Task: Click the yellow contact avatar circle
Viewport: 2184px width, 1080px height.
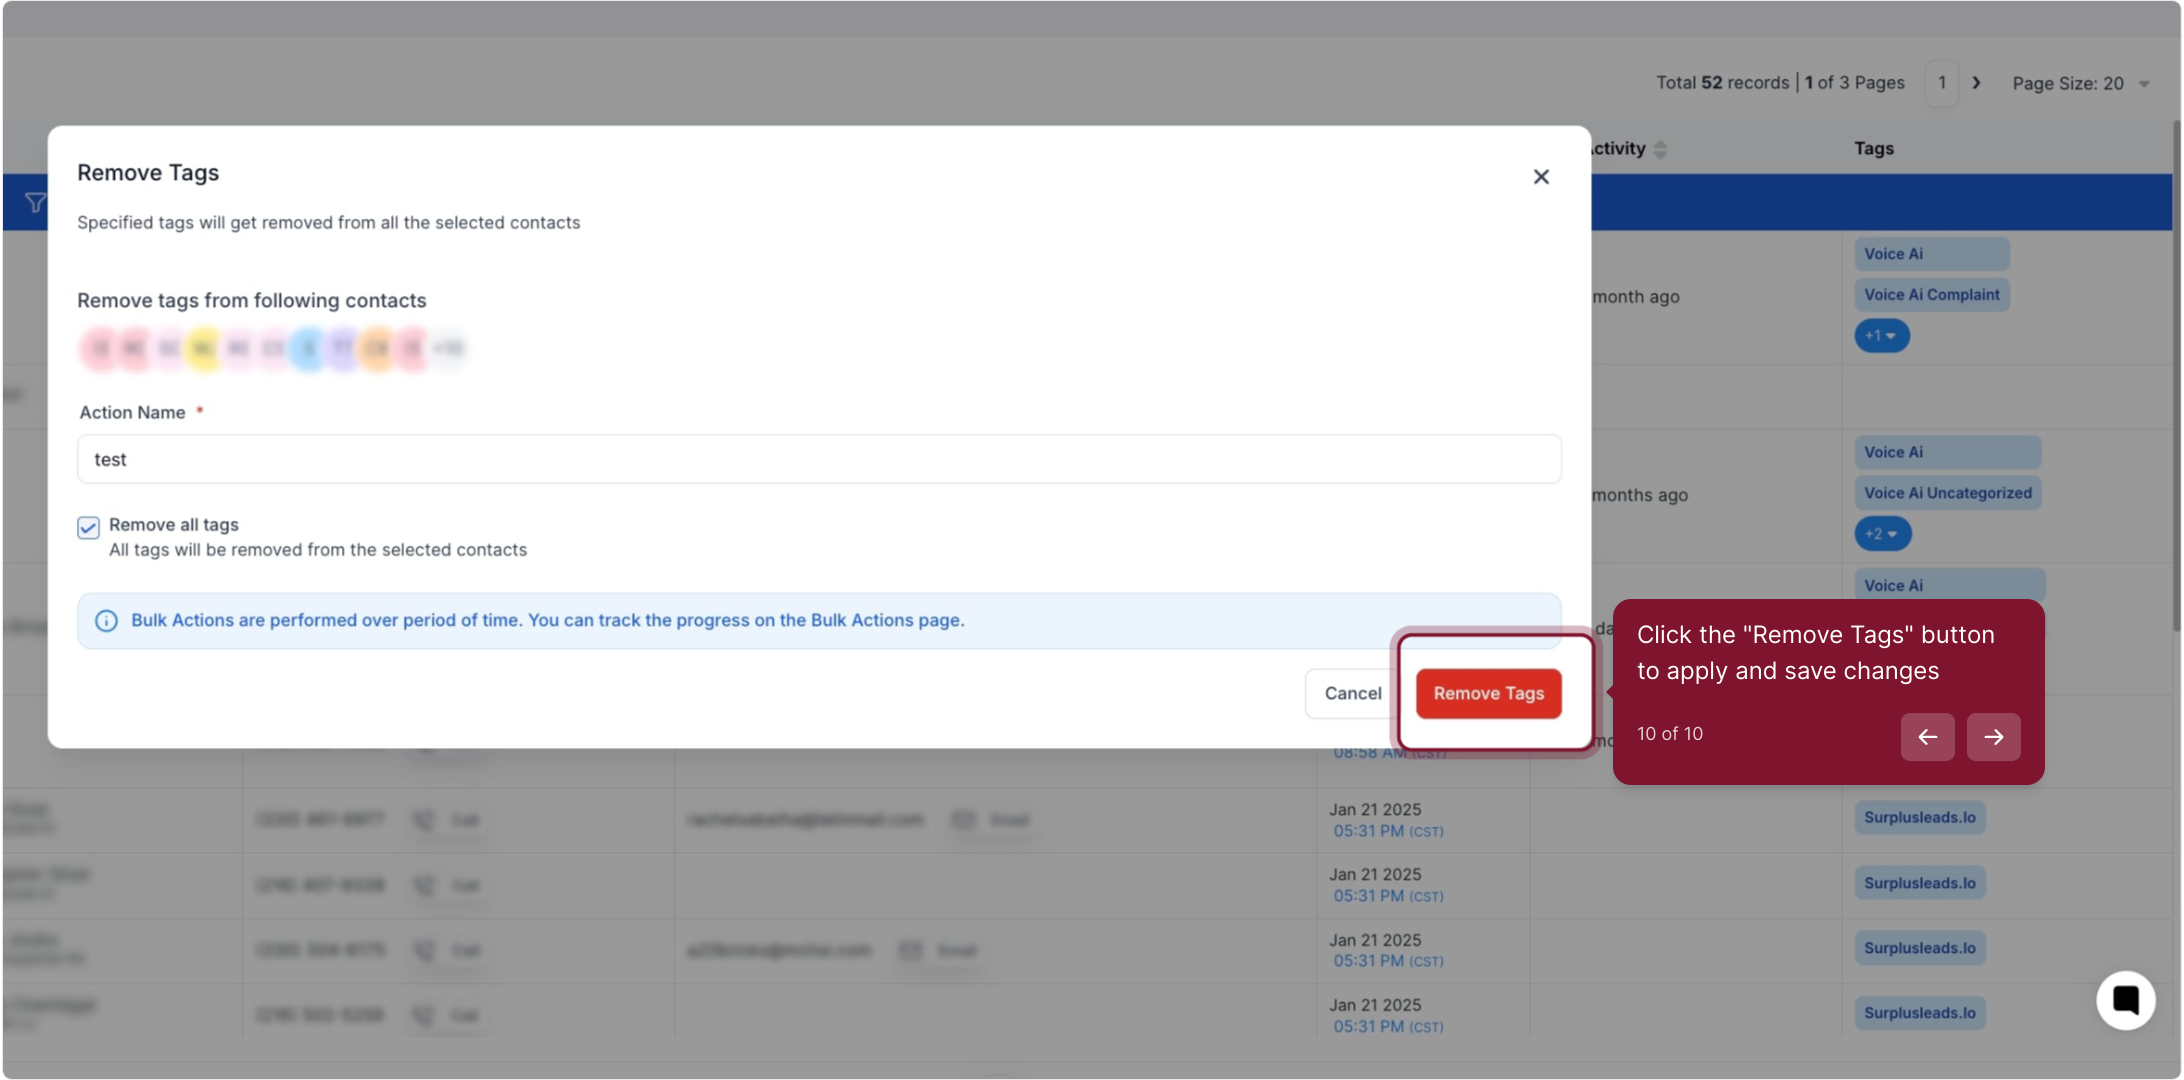Action: click(203, 349)
